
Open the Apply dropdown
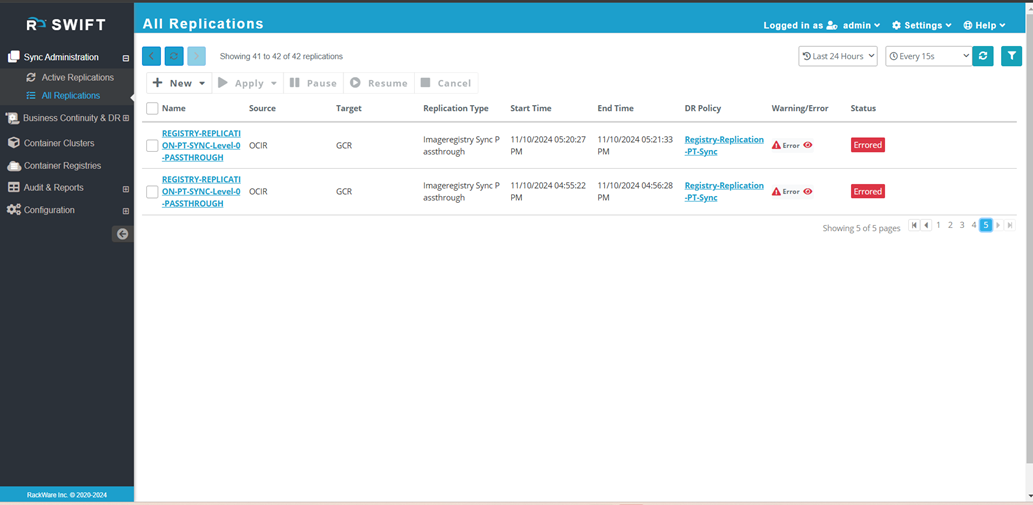pyautogui.click(x=248, y=83)
